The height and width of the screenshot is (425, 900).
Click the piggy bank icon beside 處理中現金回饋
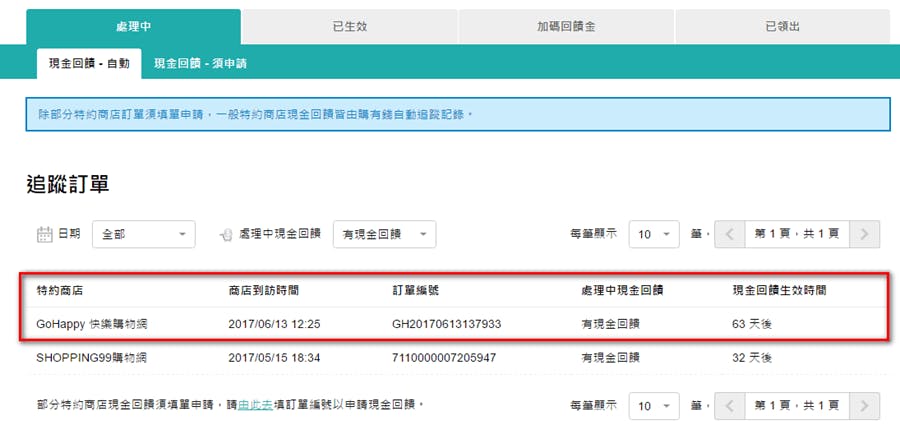coord(227,235)
